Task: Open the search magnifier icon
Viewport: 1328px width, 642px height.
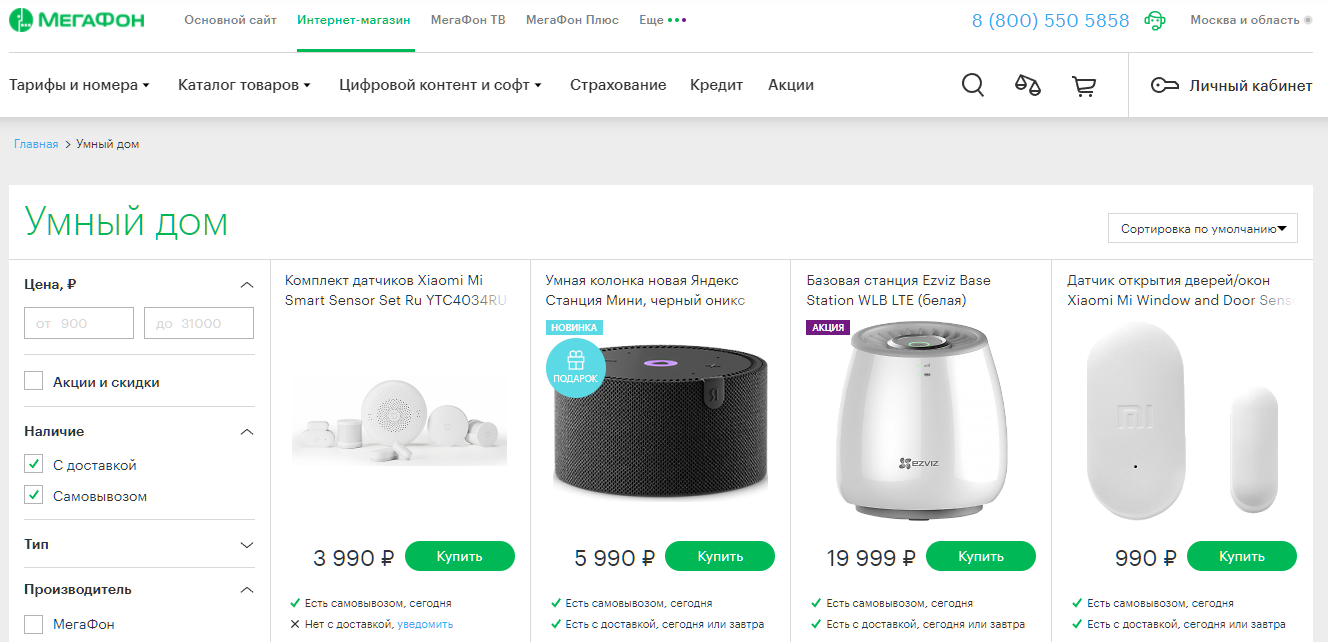Action: 973,85
